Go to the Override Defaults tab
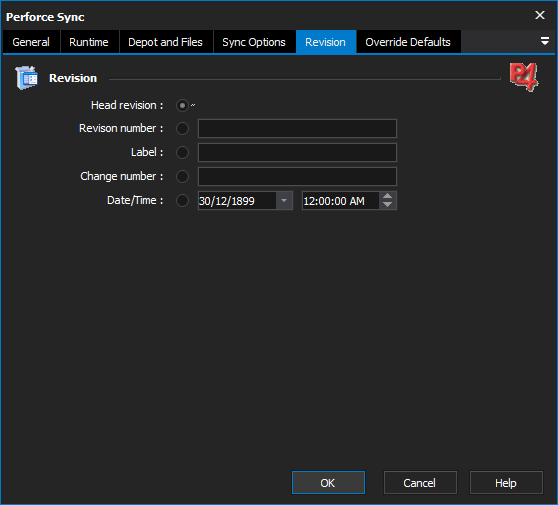 tap(408, 42)
